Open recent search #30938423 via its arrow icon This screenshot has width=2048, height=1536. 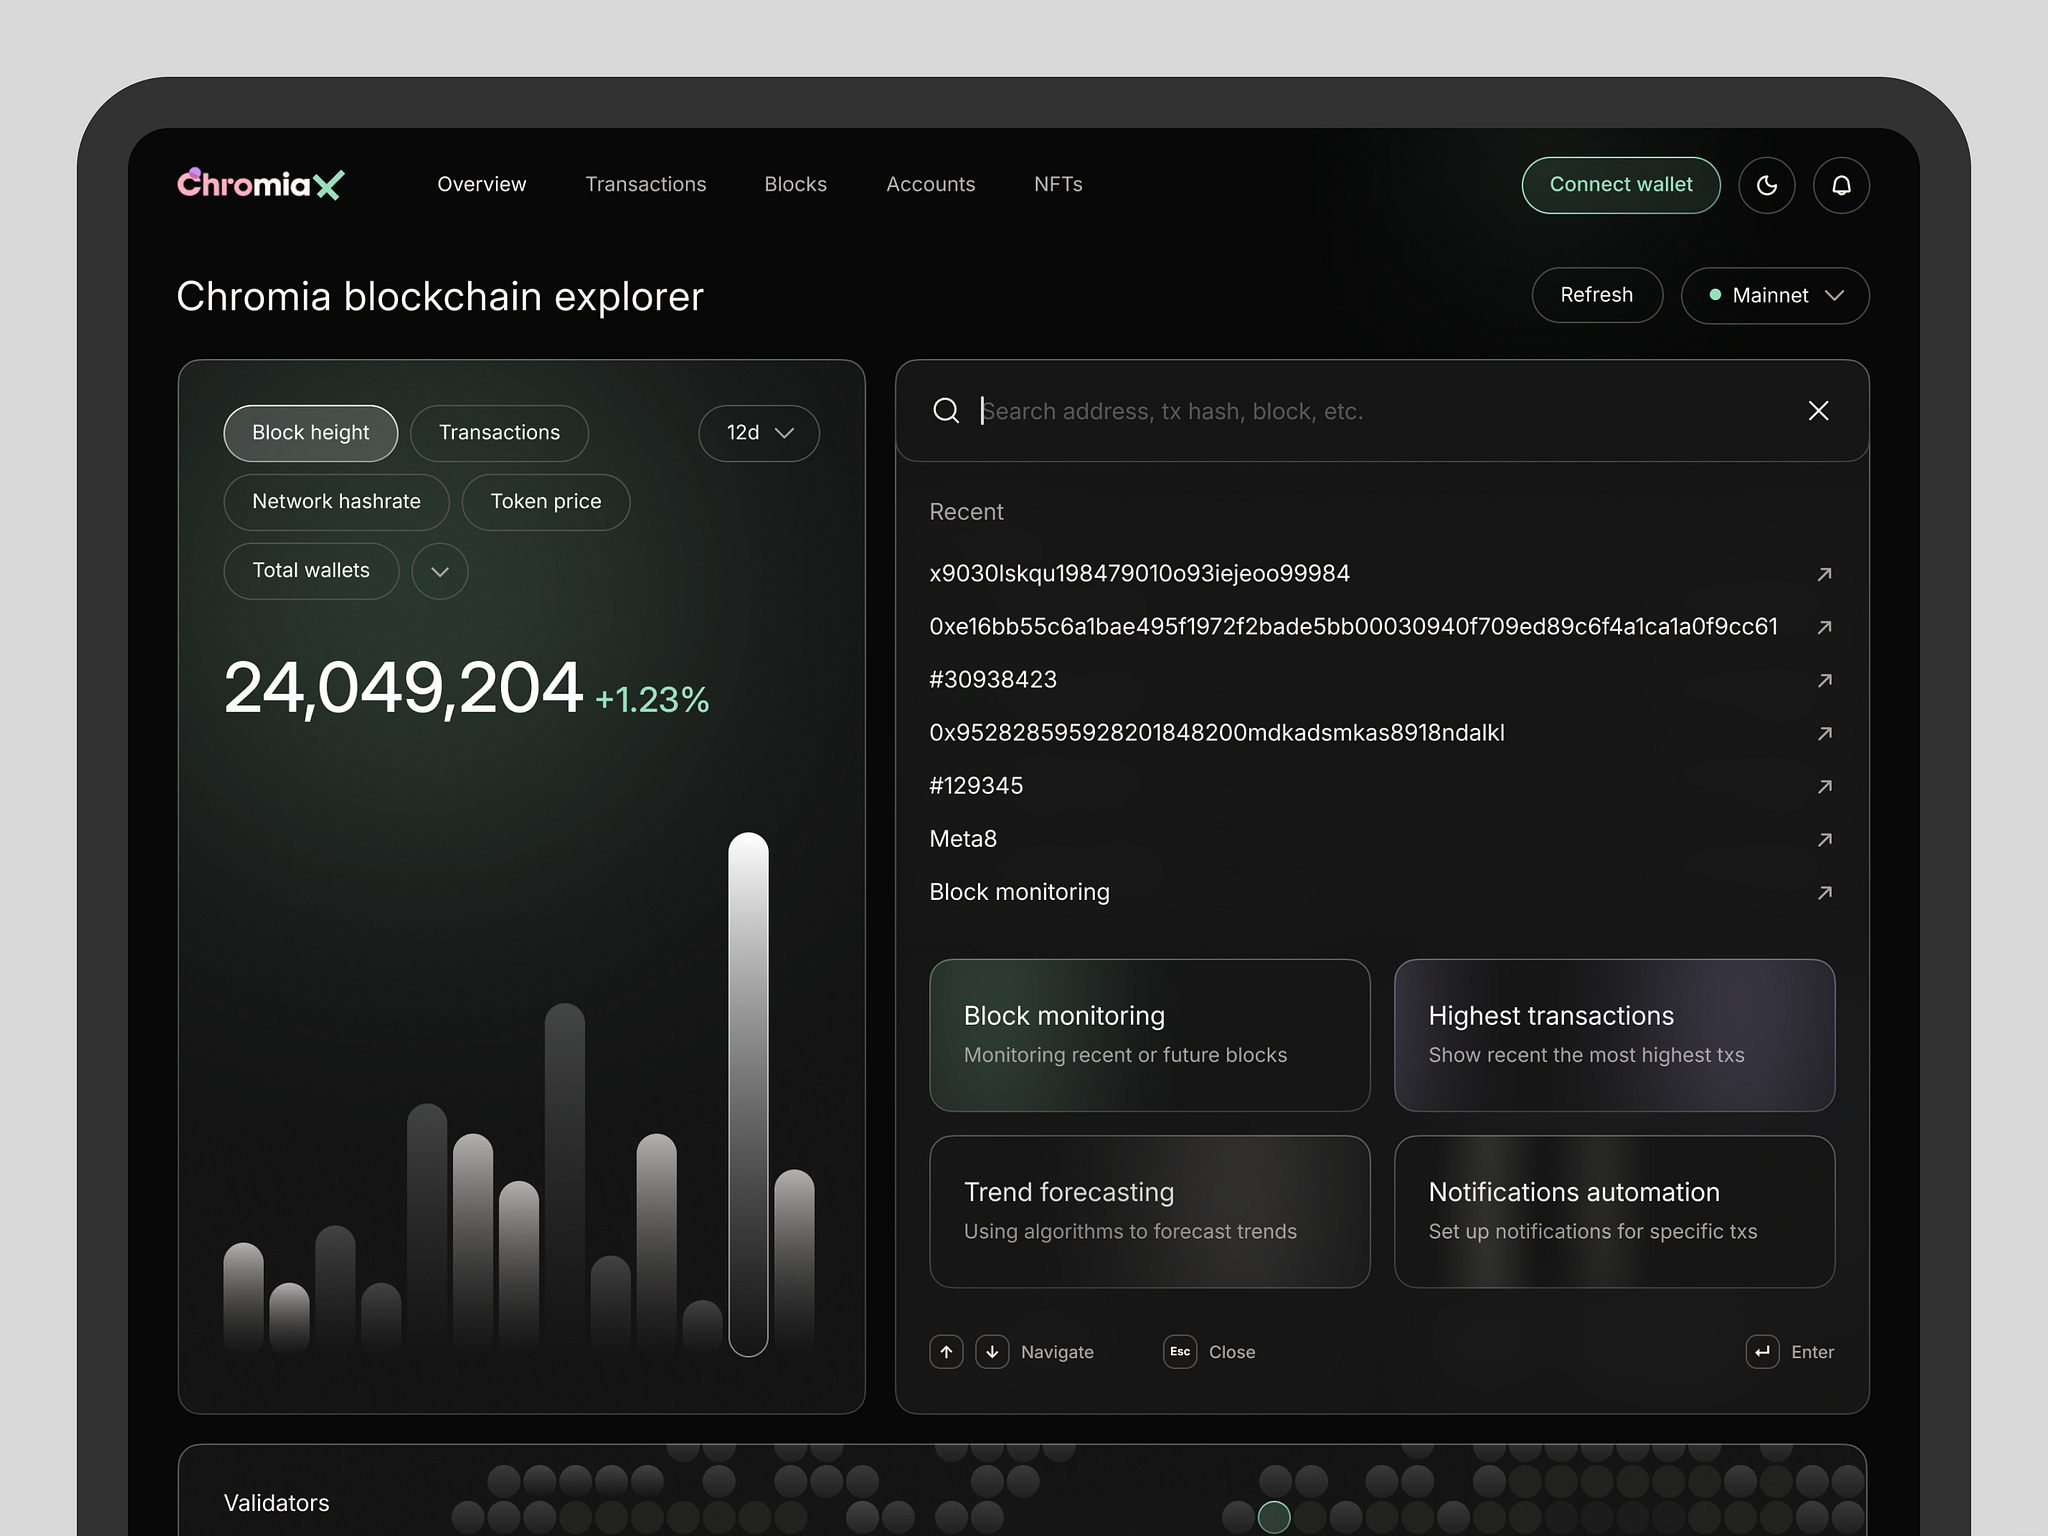1824,680
